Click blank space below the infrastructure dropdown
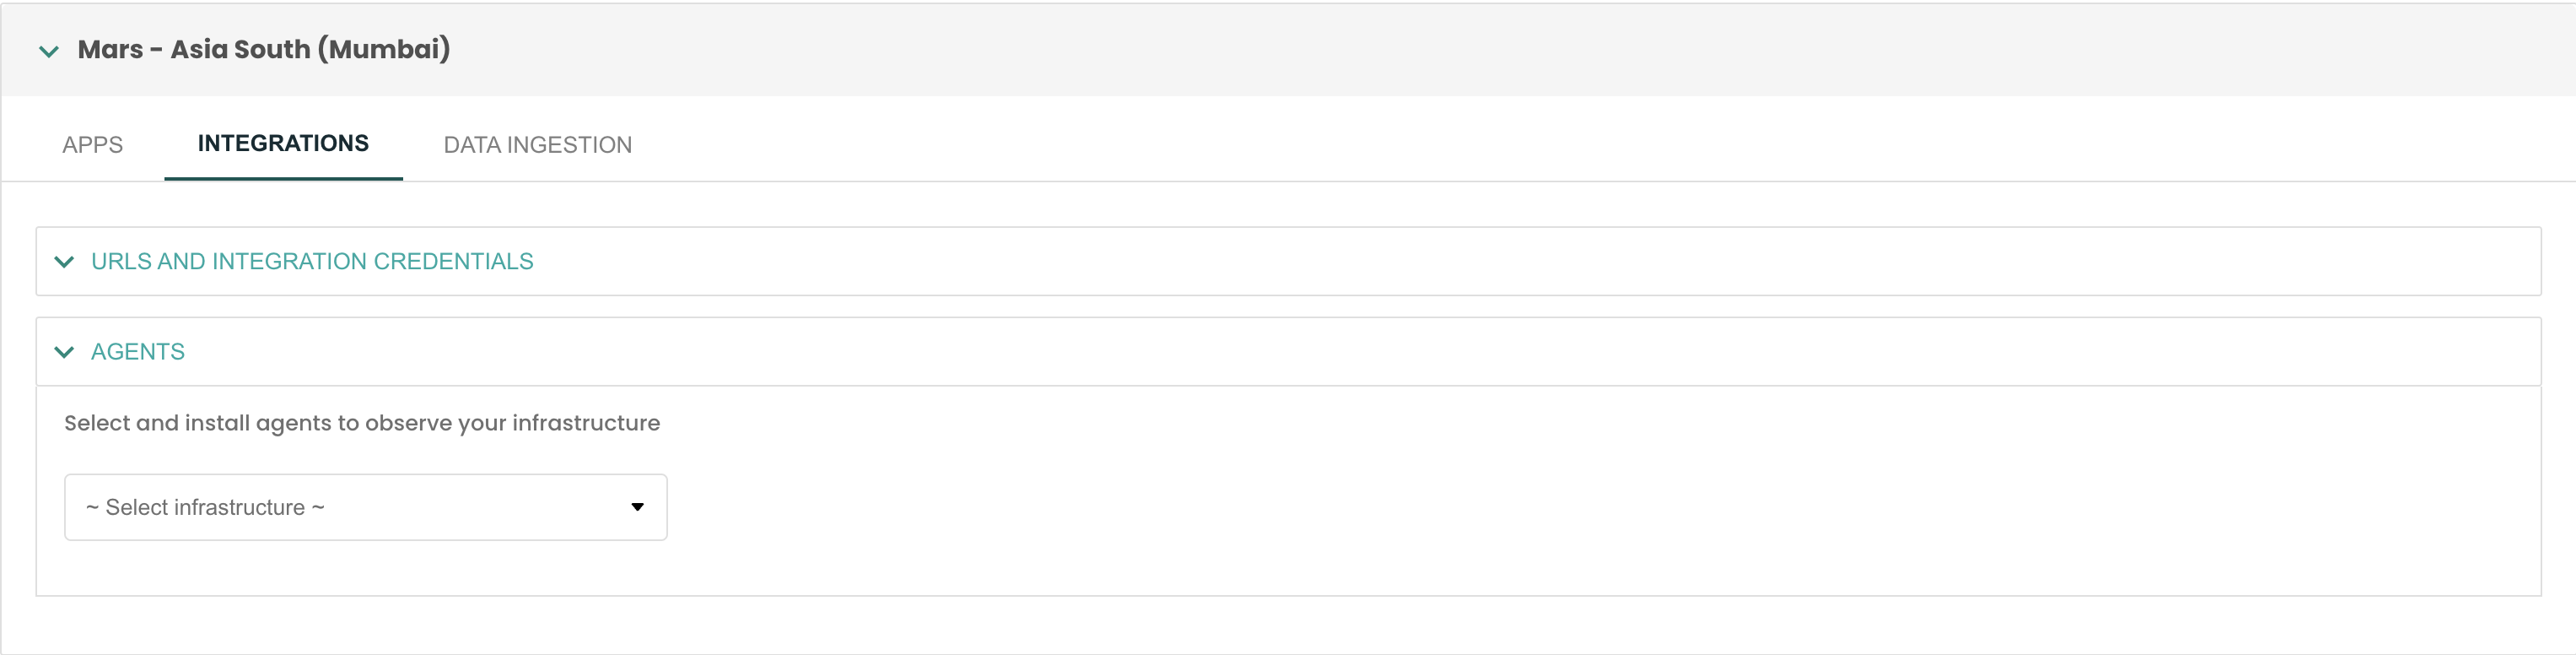 (365, 568)
